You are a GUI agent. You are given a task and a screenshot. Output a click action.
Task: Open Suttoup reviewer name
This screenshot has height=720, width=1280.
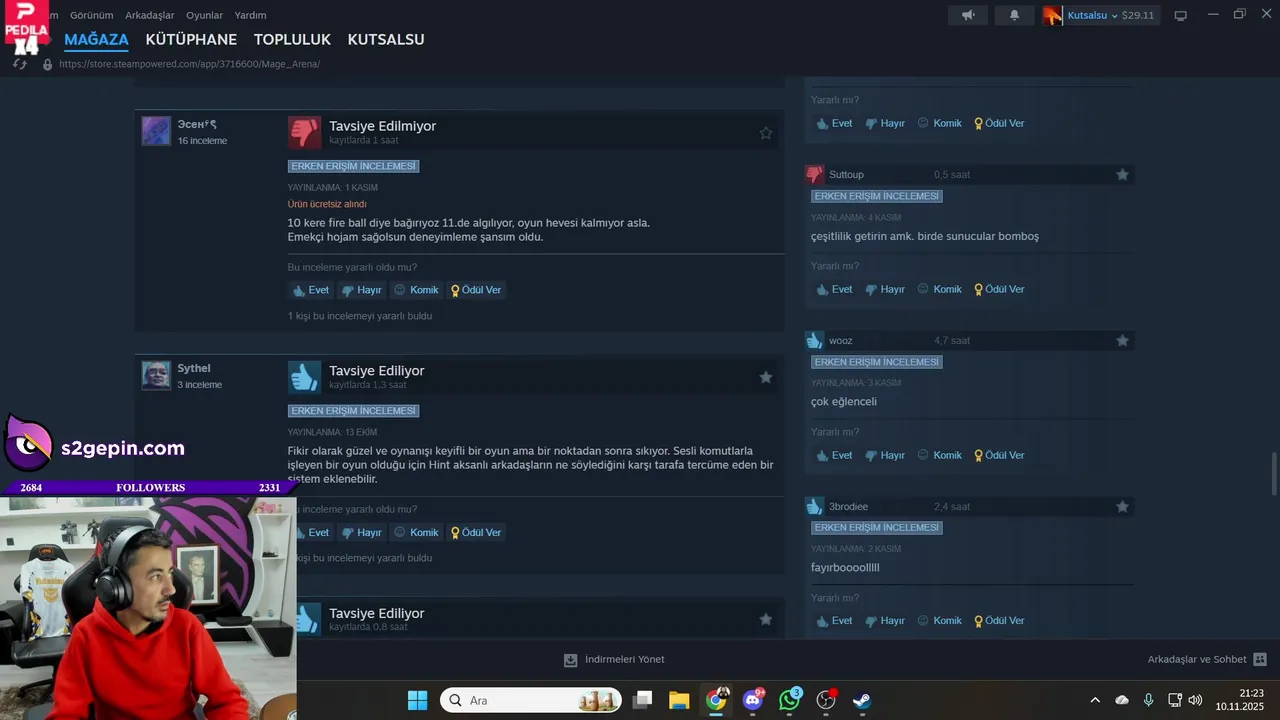point(846,175)
